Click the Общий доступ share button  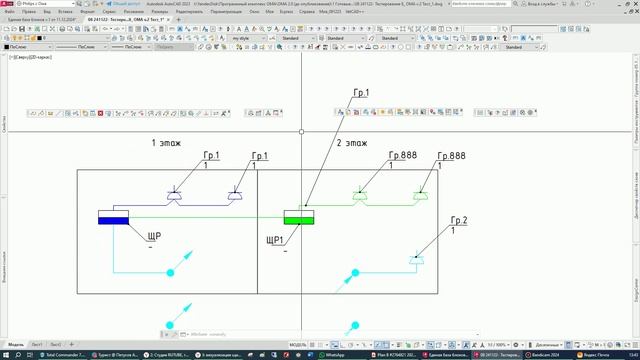coord(124,4)
